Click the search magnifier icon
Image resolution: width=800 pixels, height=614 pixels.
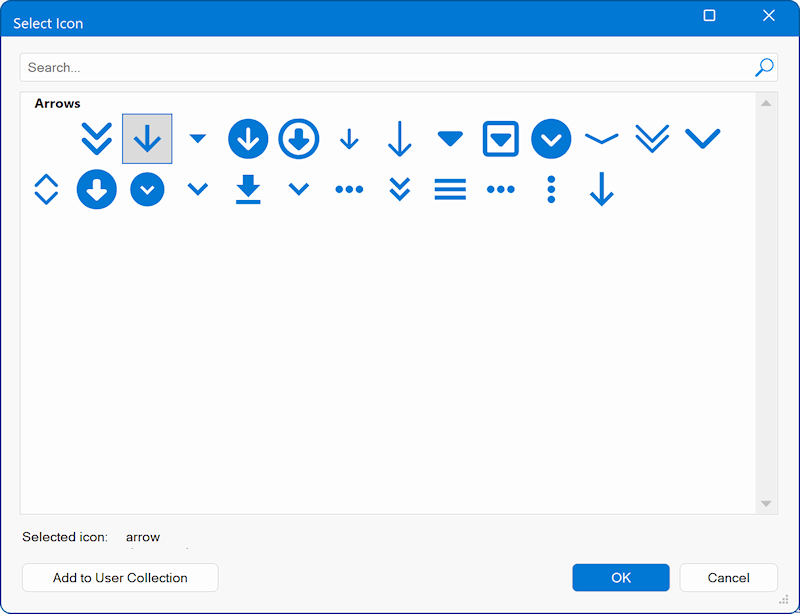(x=764, y=67)
